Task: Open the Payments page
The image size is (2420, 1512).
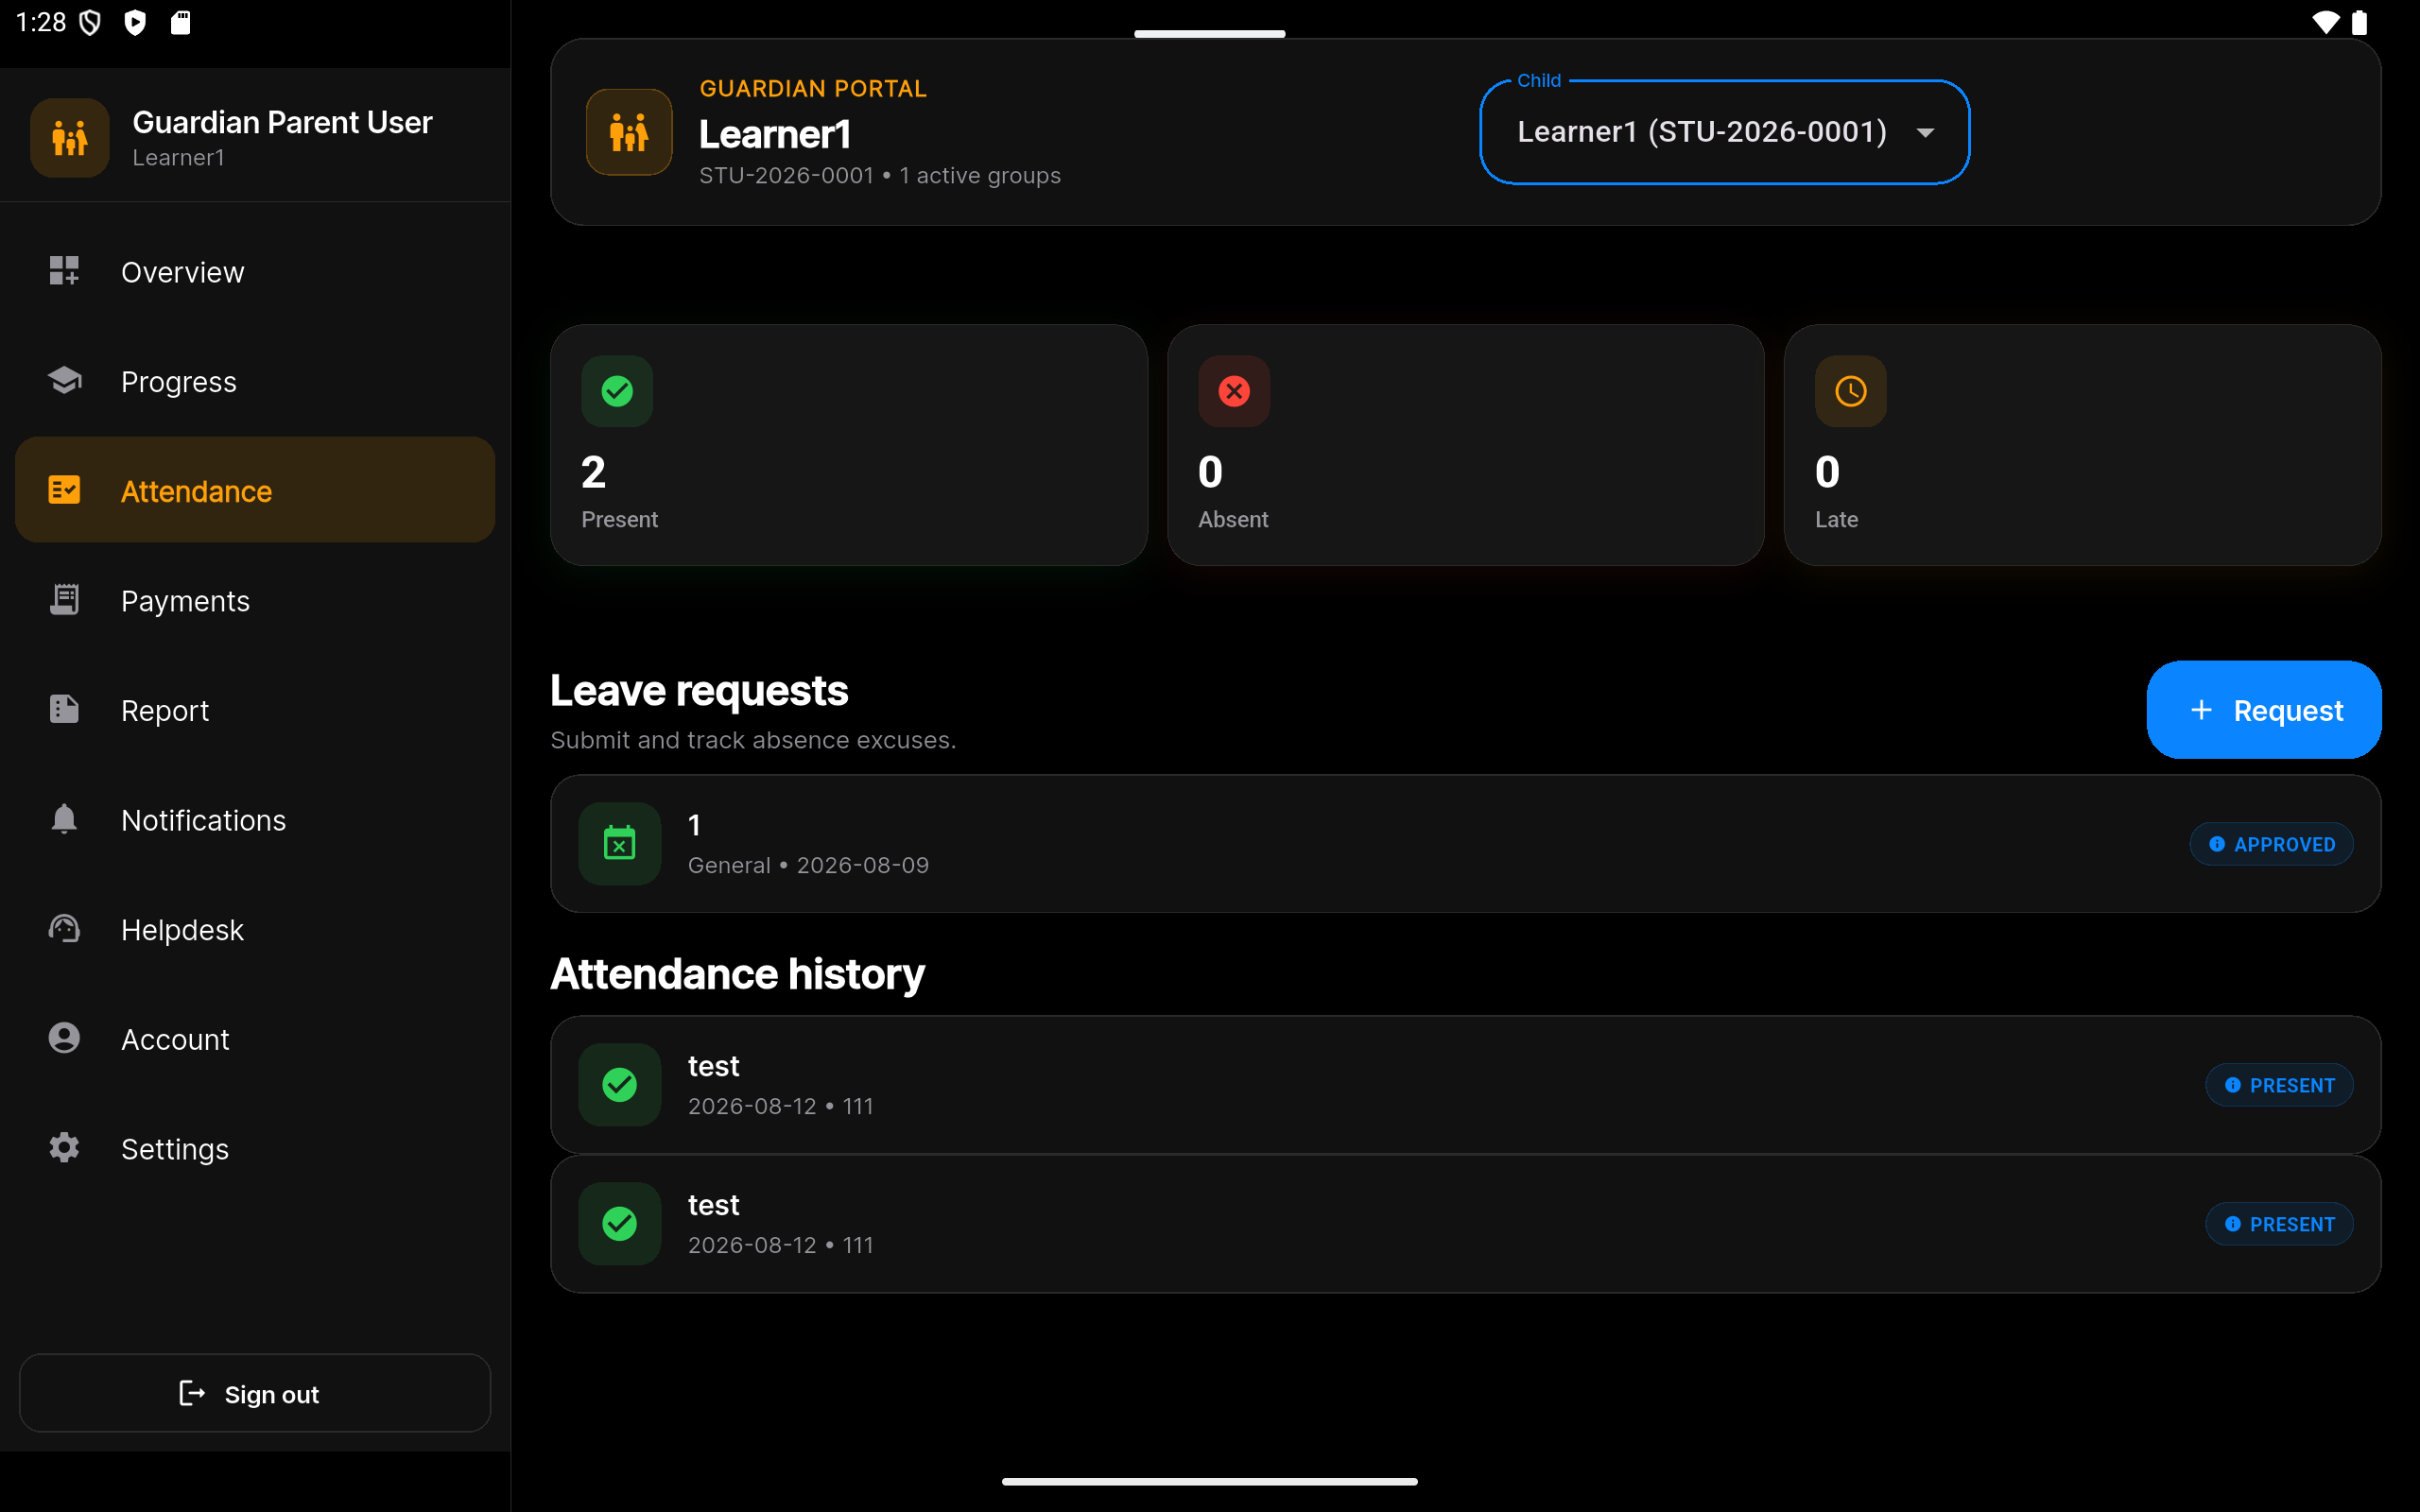Action: (x=255, y=600)
